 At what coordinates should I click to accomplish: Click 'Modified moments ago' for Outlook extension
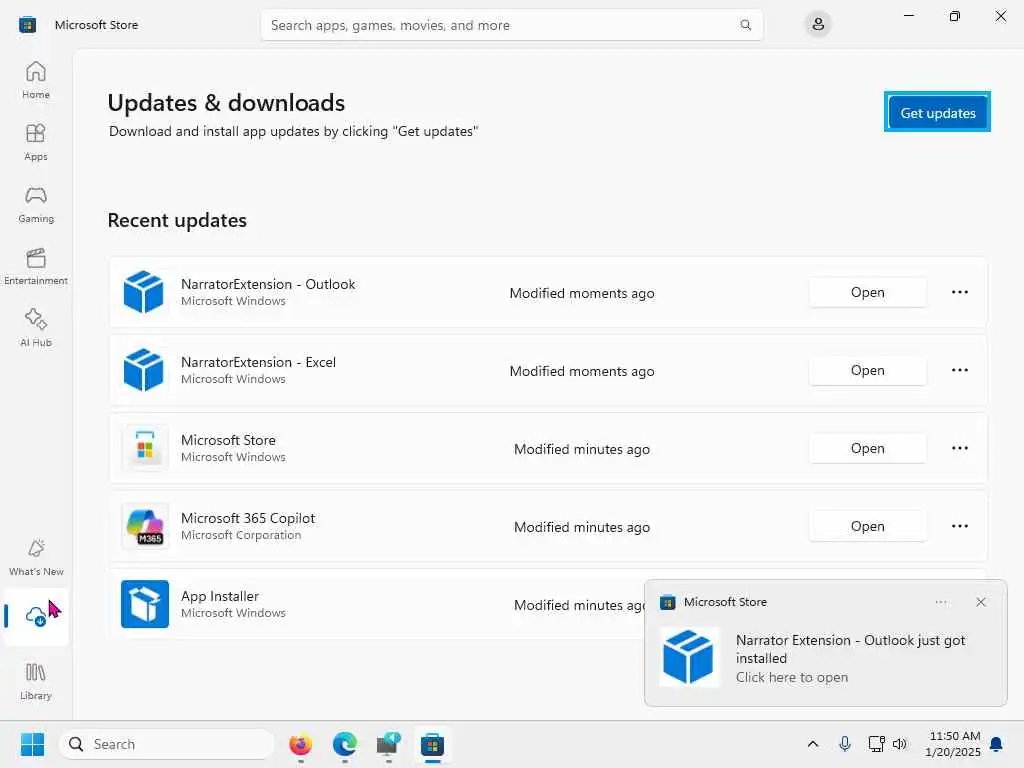pos(581,293)
